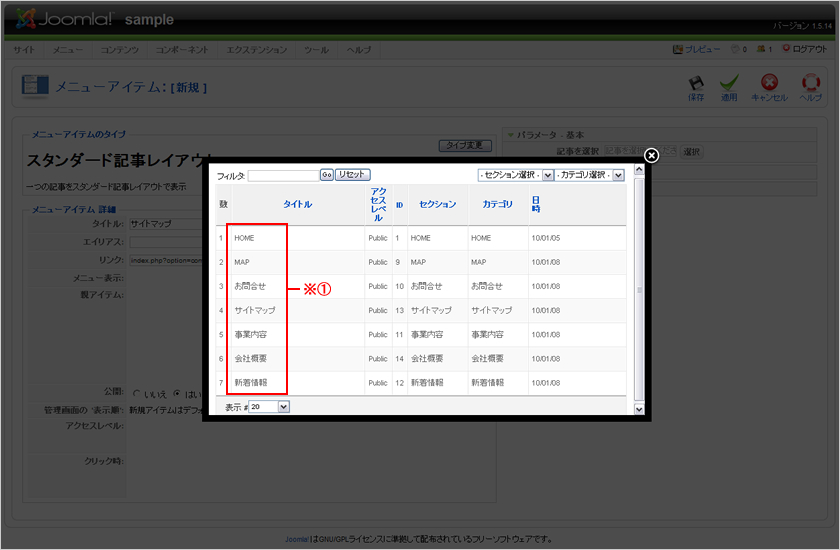Click the modal scrollbar up arrow
The image size is (840, 550).
click(x=639, y=169)
